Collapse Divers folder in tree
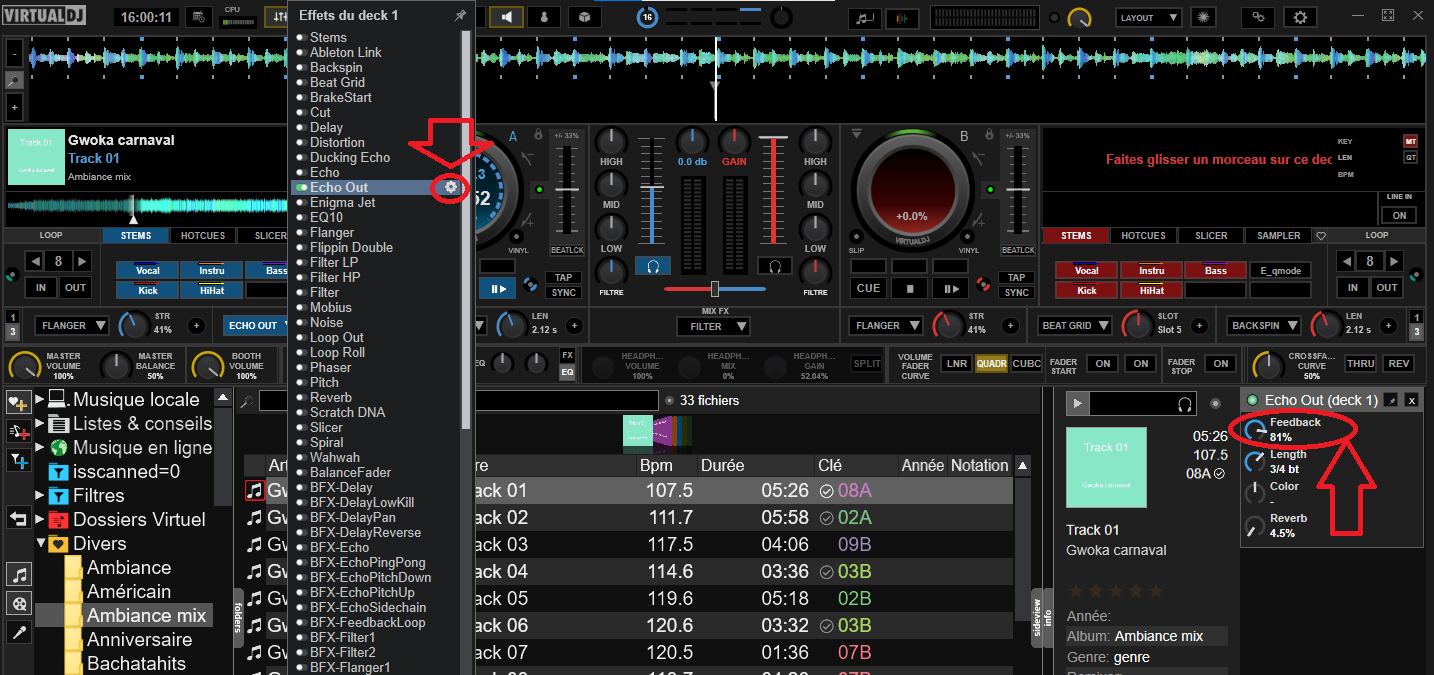Screen dimensions: 1434x675 click(40, 544)
